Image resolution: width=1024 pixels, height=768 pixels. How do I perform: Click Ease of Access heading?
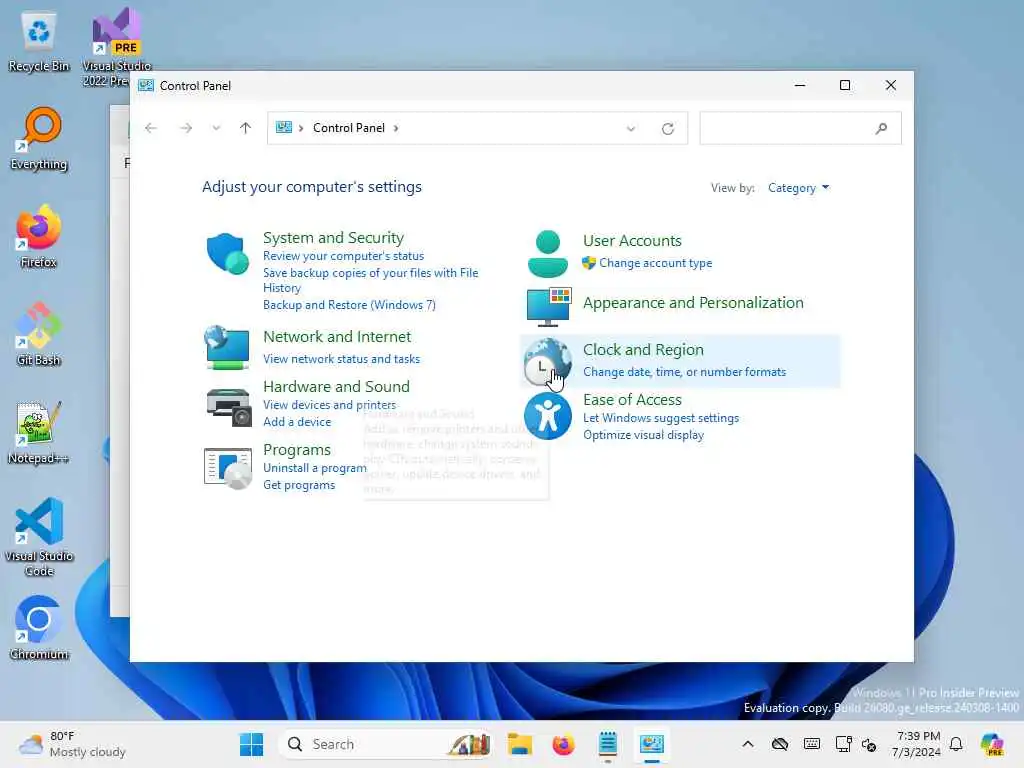tap(632, 400)
